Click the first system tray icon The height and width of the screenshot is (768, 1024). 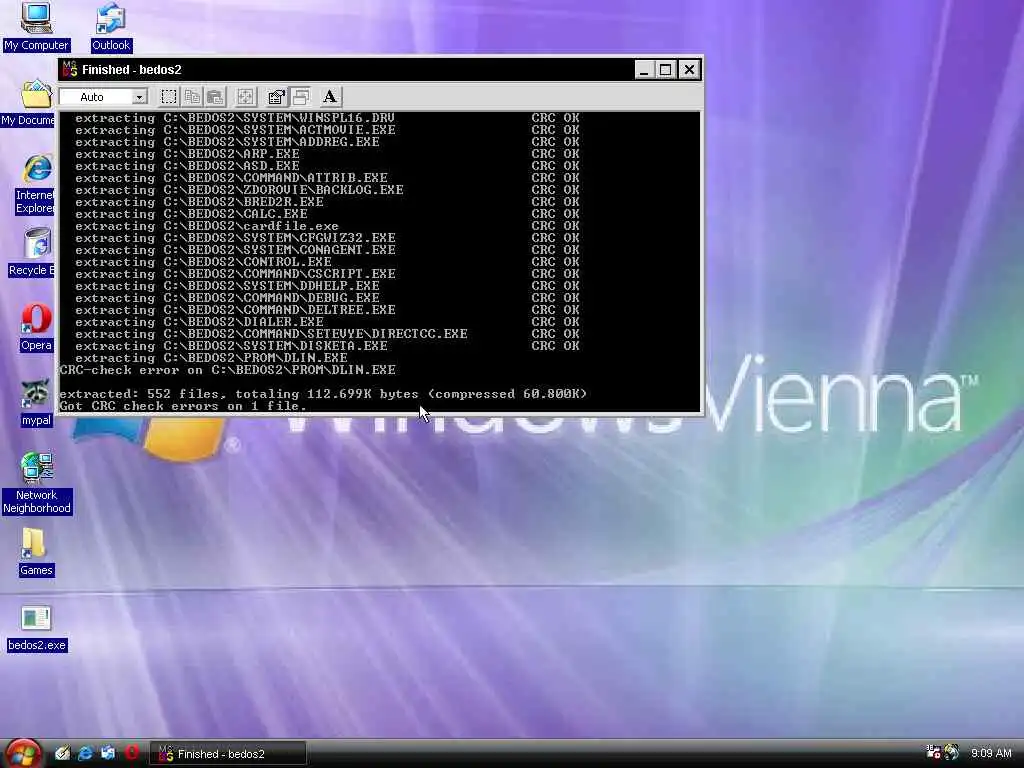(x=934, y=752)
